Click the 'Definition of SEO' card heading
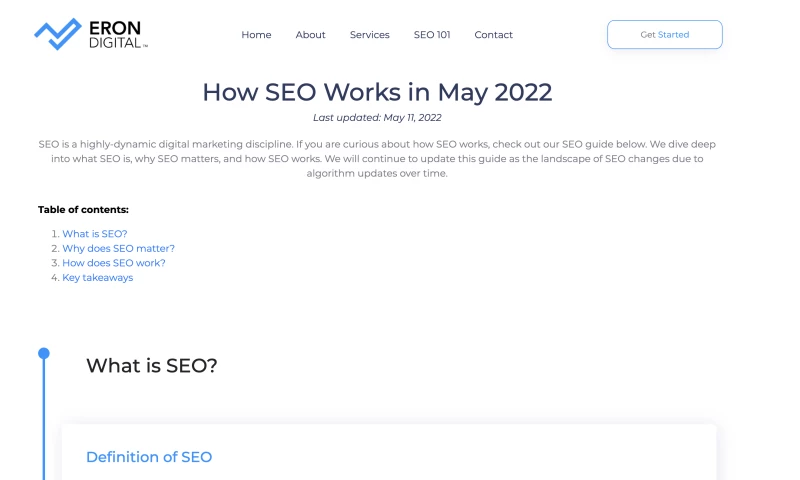The width and height of the screenshot is (800, 480). pyautogui.click(x=149, y=457)
